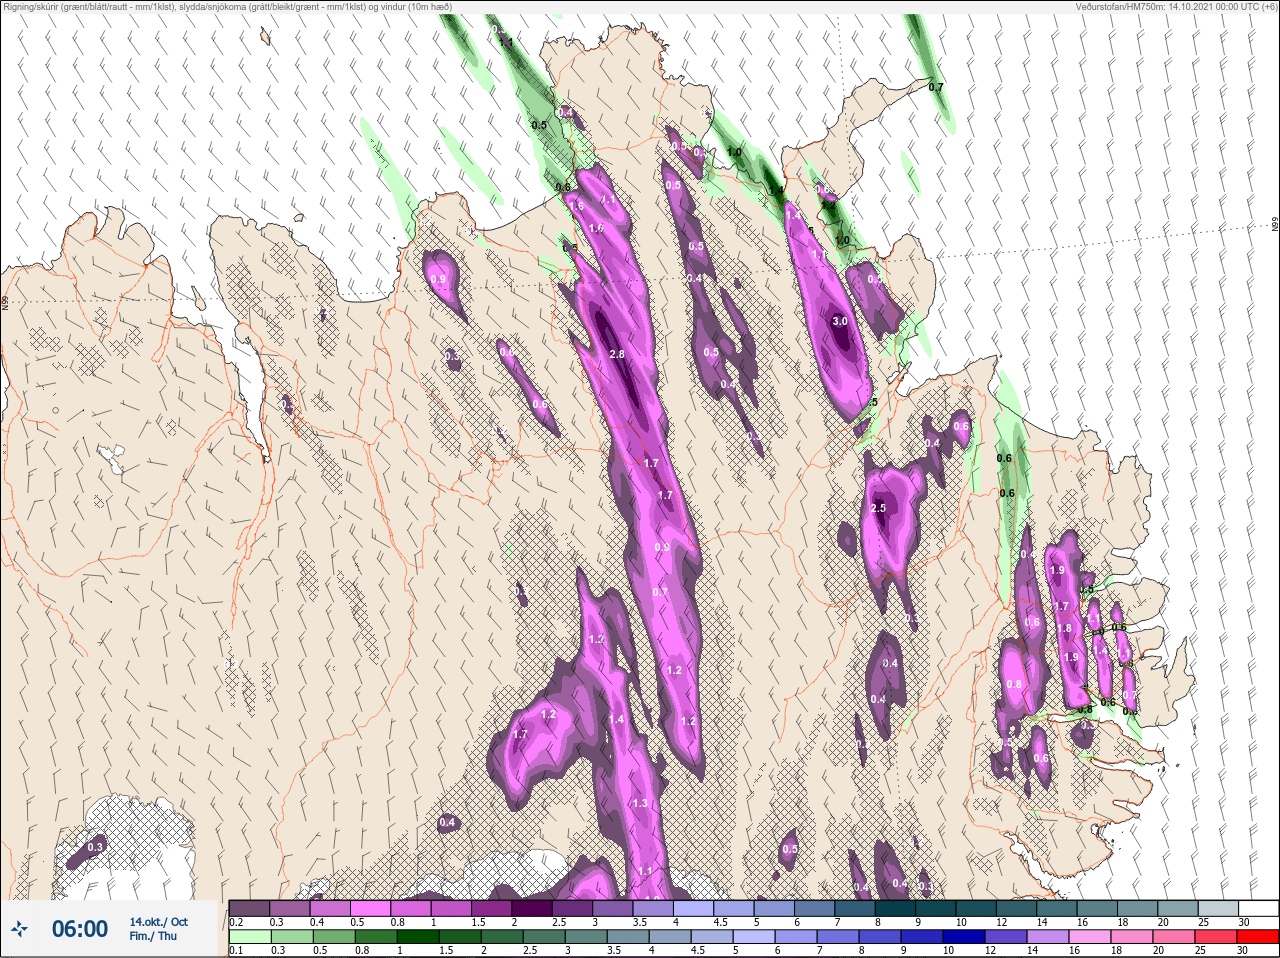Click the weekday label Fim./ Thu

pyautogui.click(x=153, y=936)
